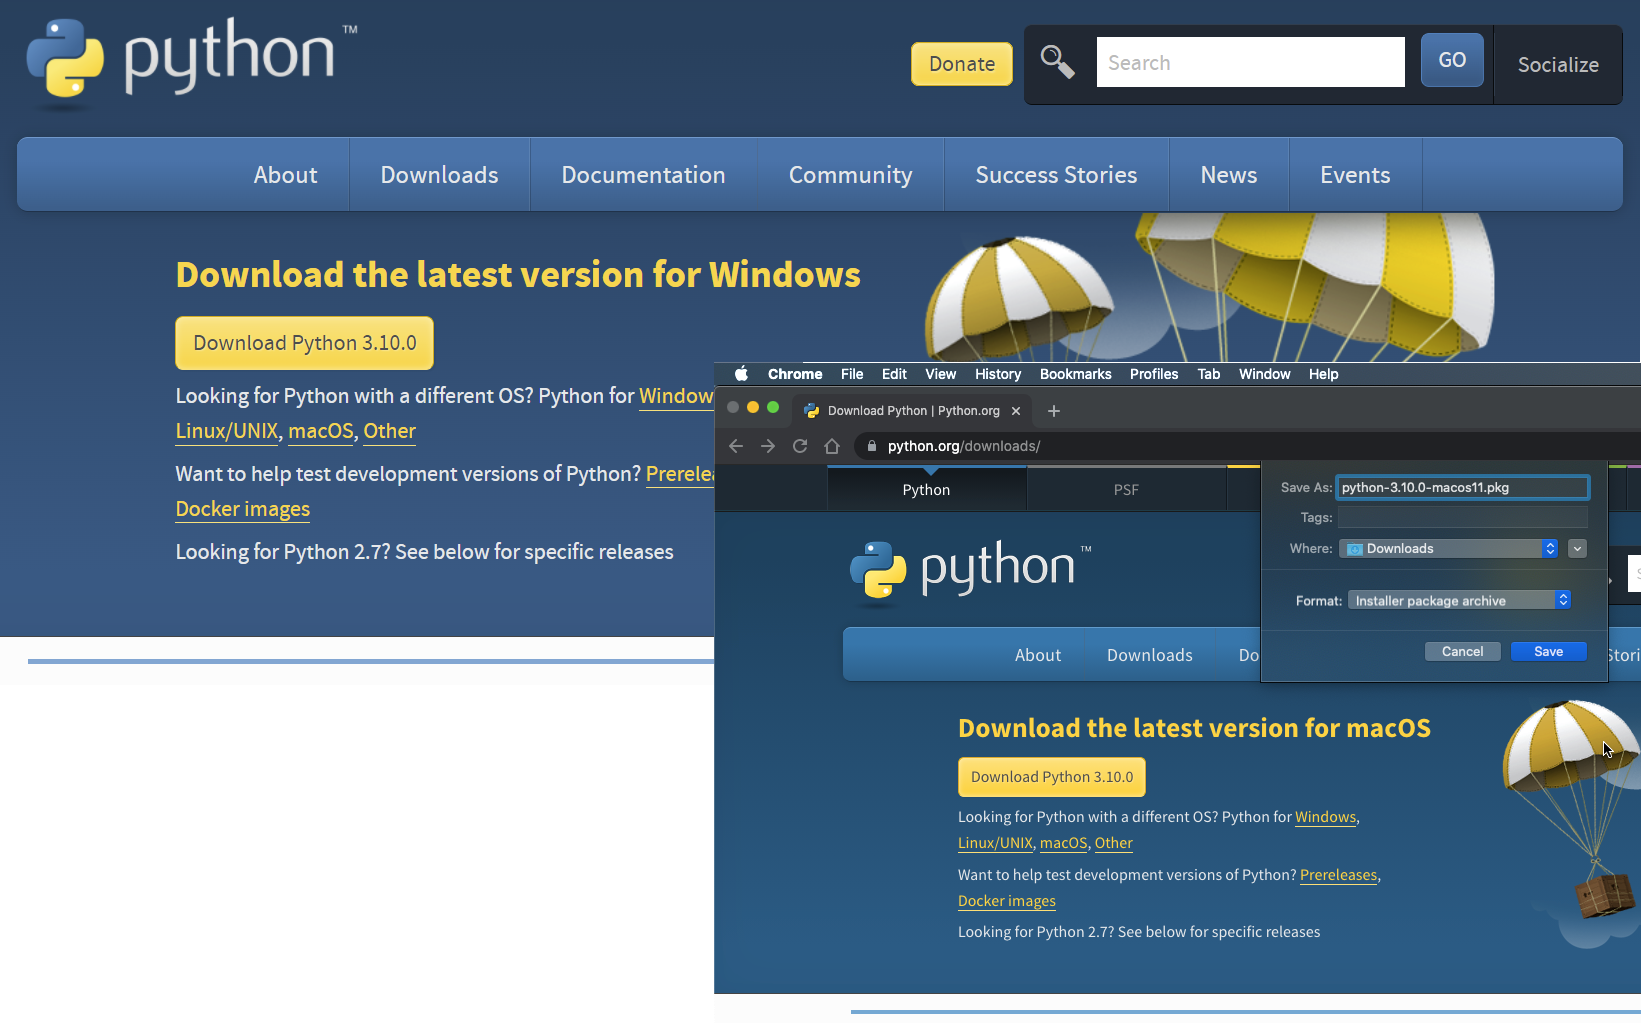
Task: Reload the page in Chrome
Action: coord(800,446)
